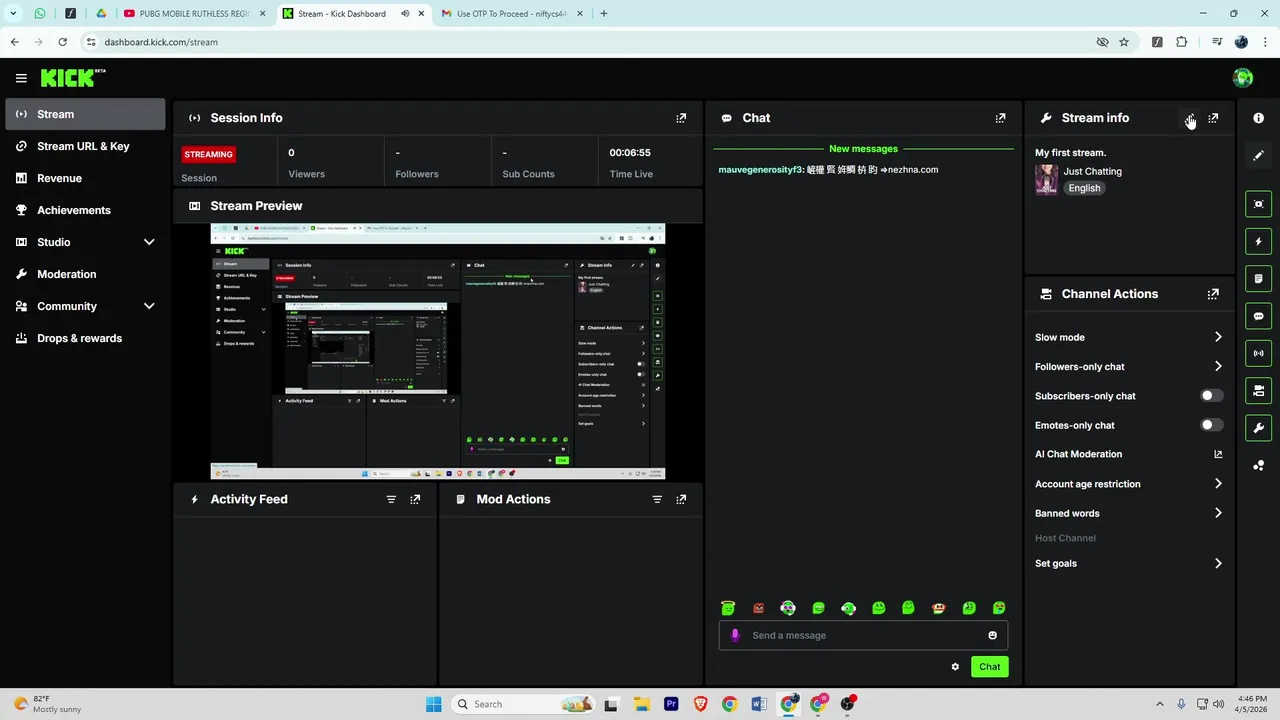
Task: Open chat settings gear icon
Action: pos(955,667)
